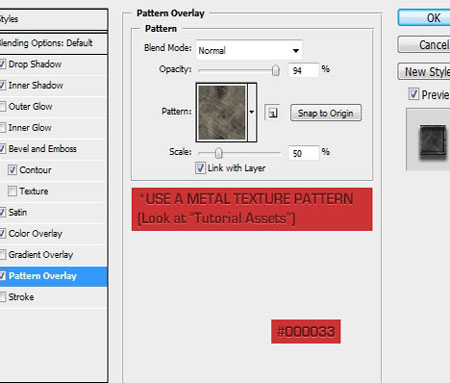Select Pattern Overlay in styles list
This screenshot has width=450, height=383.
[43, 276]
